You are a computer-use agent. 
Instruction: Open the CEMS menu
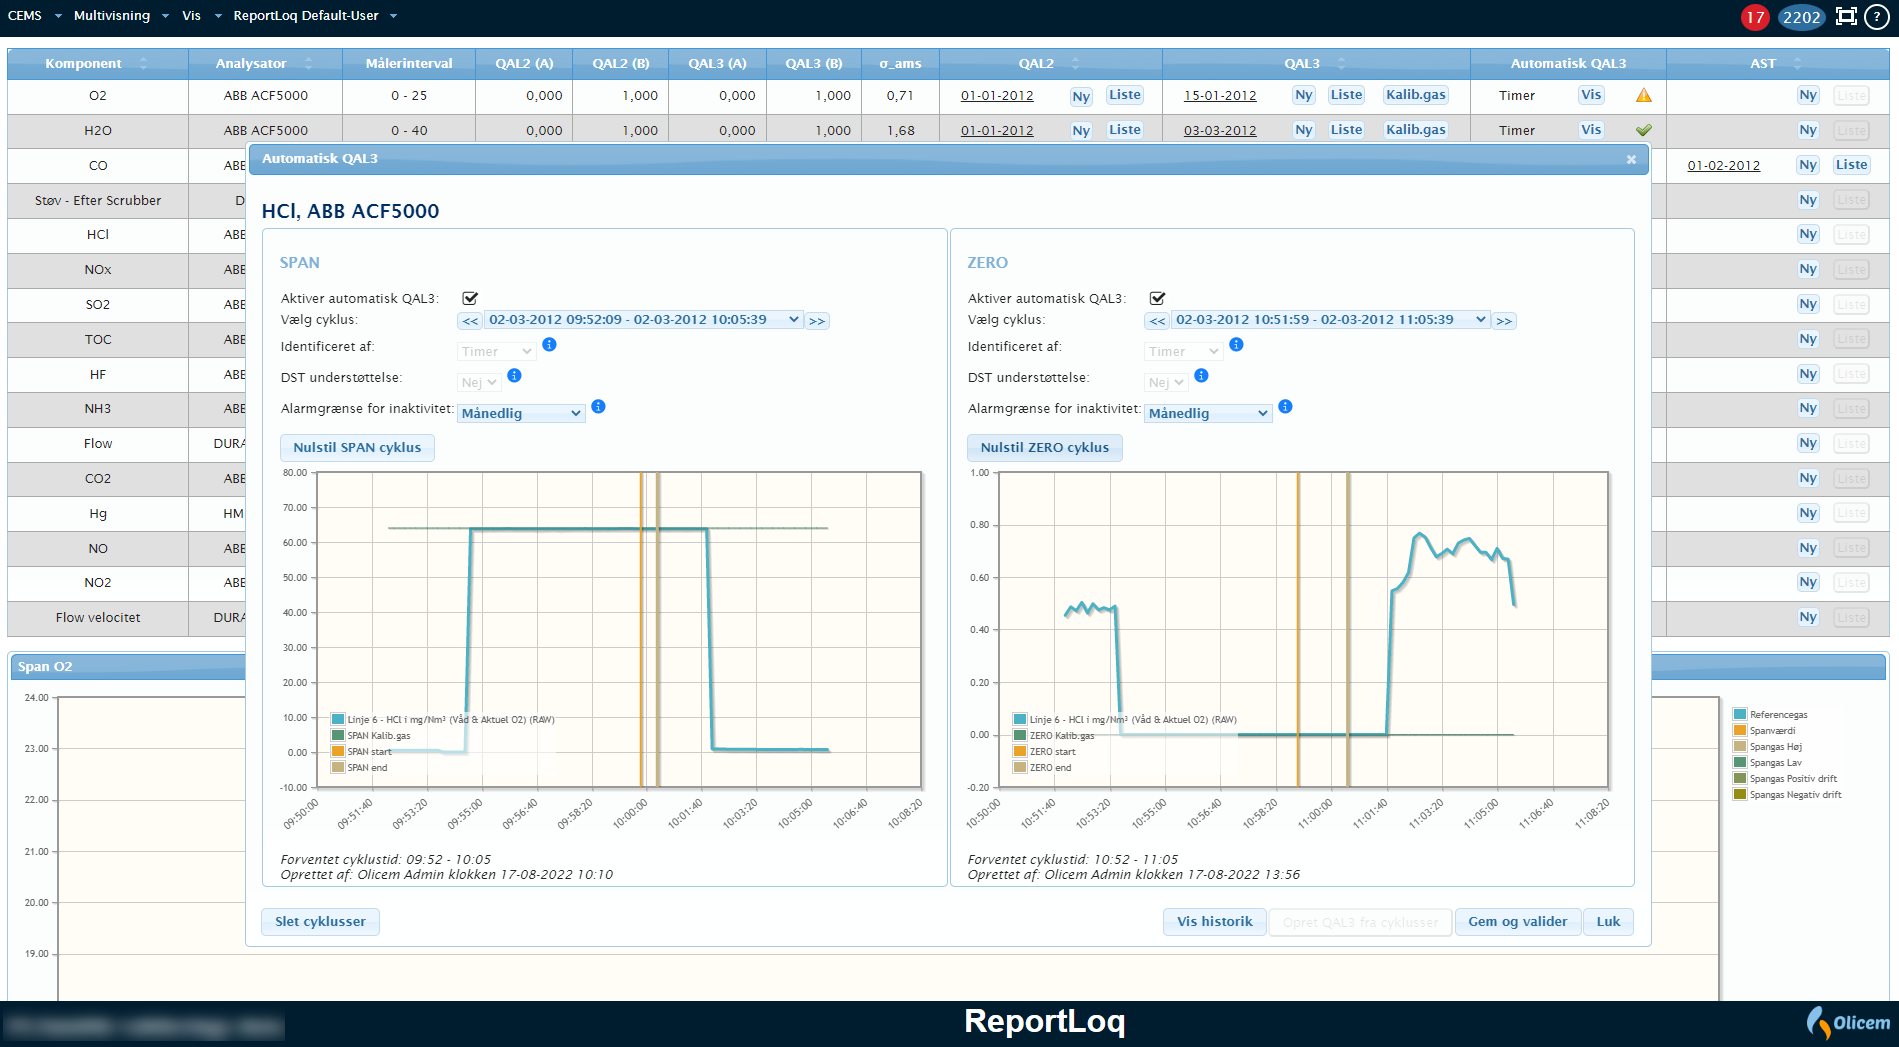[34, 16]
